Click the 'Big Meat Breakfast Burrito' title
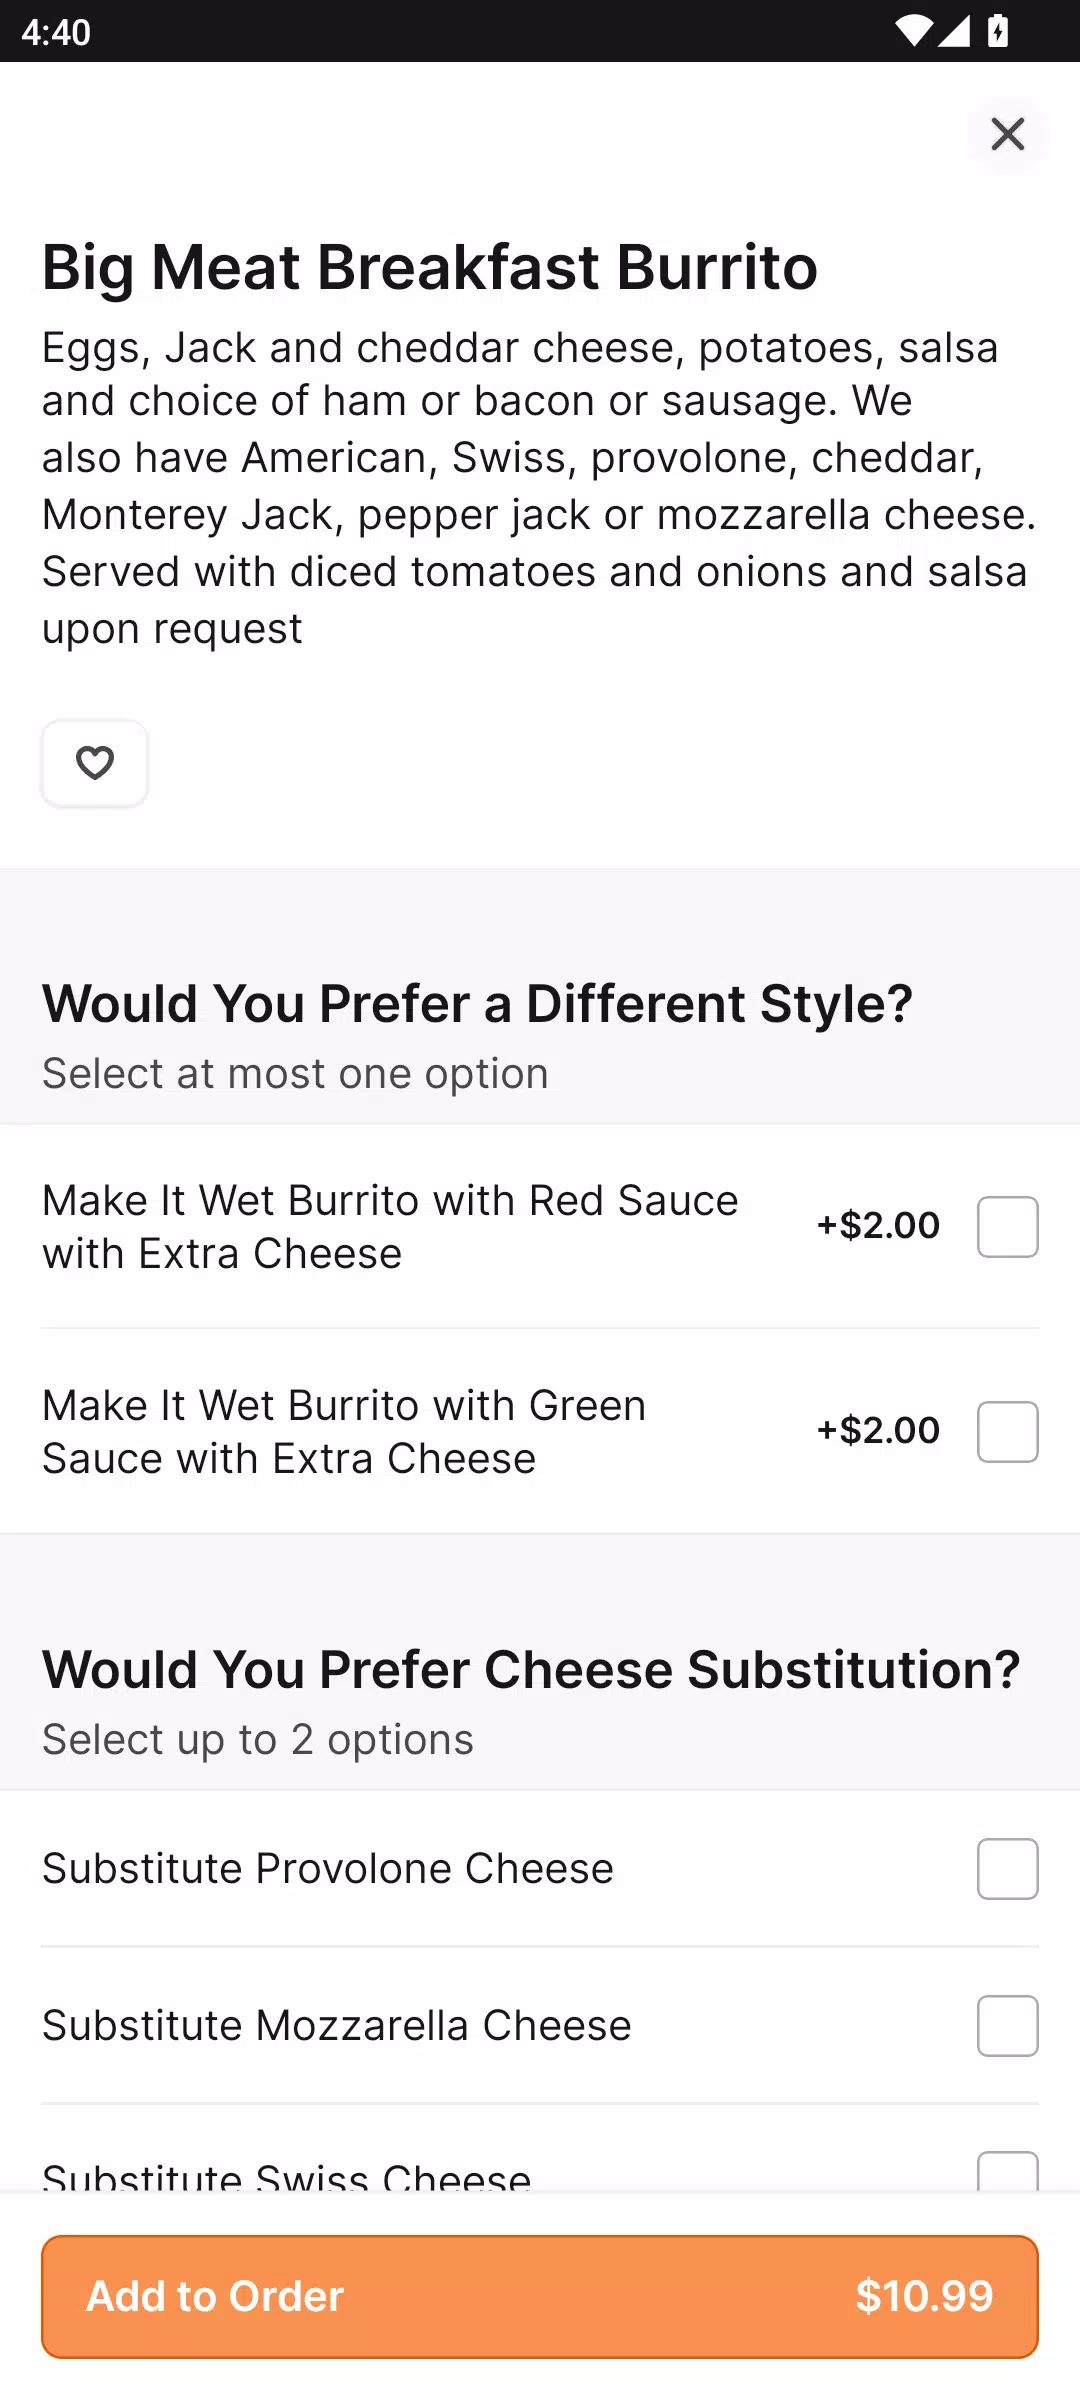Screen dimensions: 1080x2400 pyautogui.click(x=430, y=268)
